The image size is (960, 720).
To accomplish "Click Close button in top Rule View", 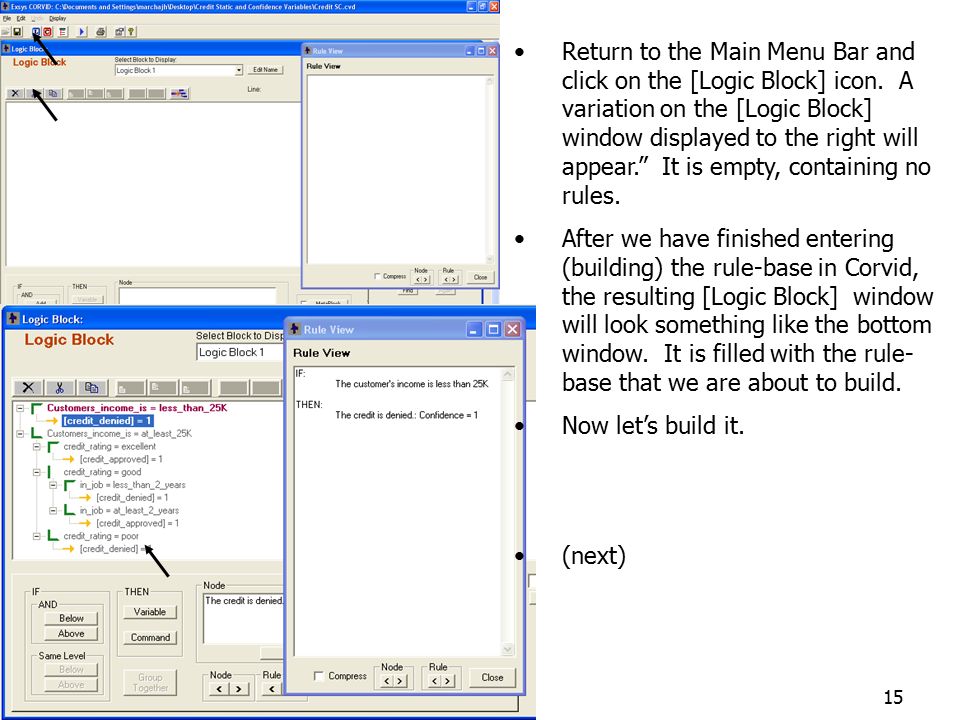I will pos(481,277).
